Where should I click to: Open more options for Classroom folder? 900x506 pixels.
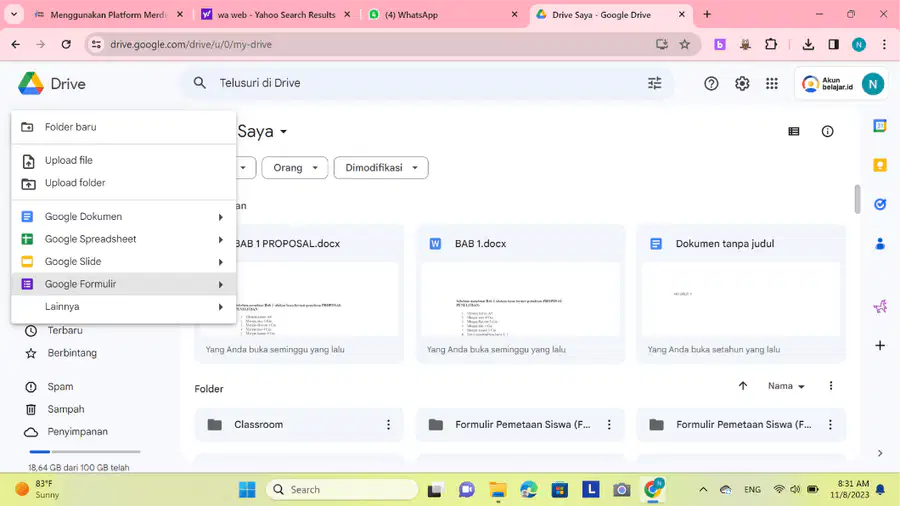click(x=389, y=425)
